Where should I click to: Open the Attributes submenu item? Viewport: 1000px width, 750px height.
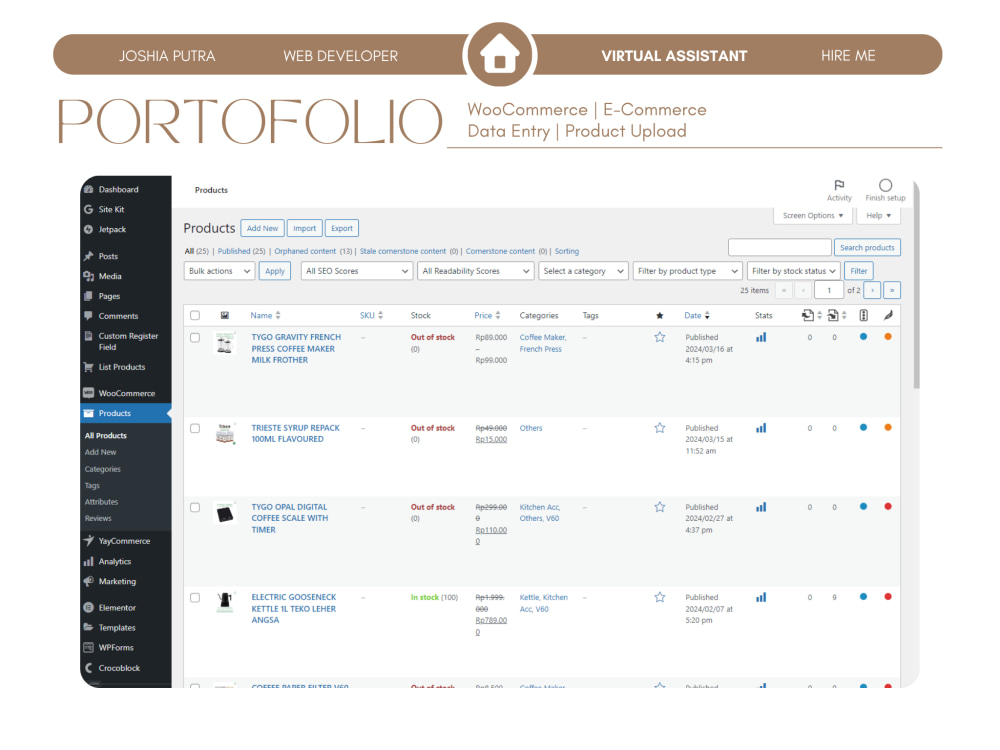tap(101, 502)
